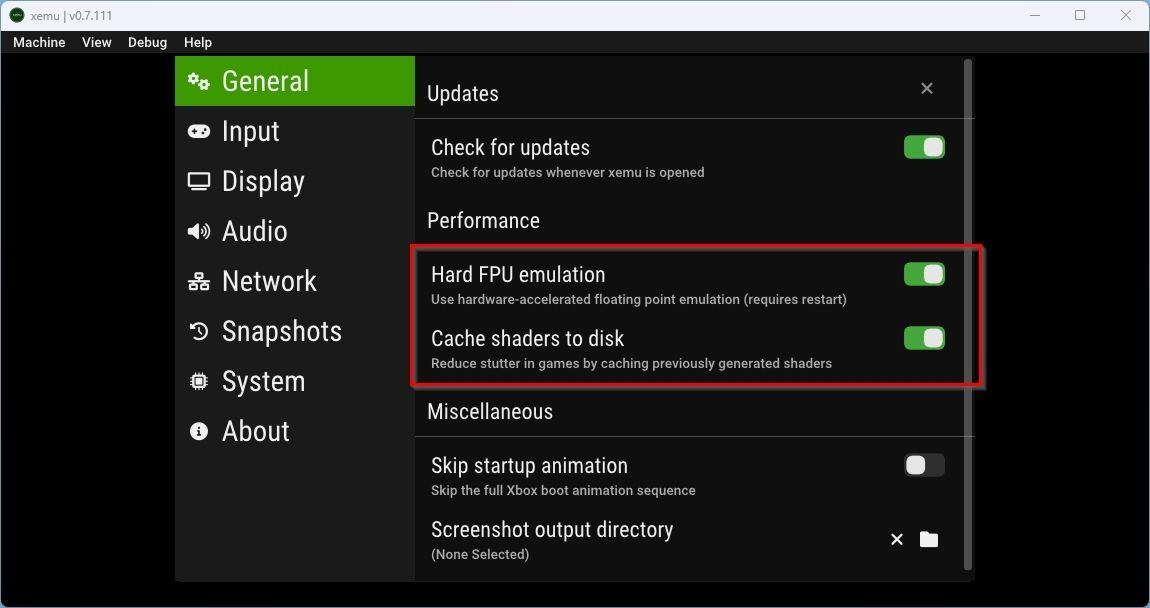Select the Snapshots history icon
This screenshot has width=1150, height=608.
(x=197, y=331)
